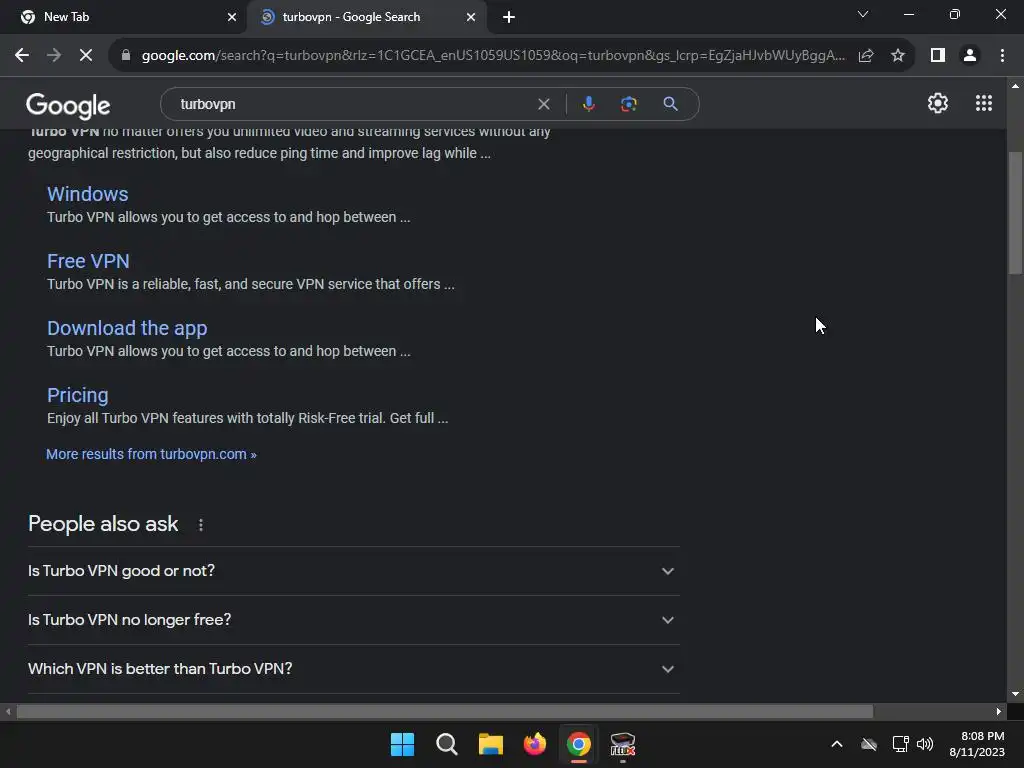
Task: Open Chrome three-dot menu
Action: click(1002, 56)
